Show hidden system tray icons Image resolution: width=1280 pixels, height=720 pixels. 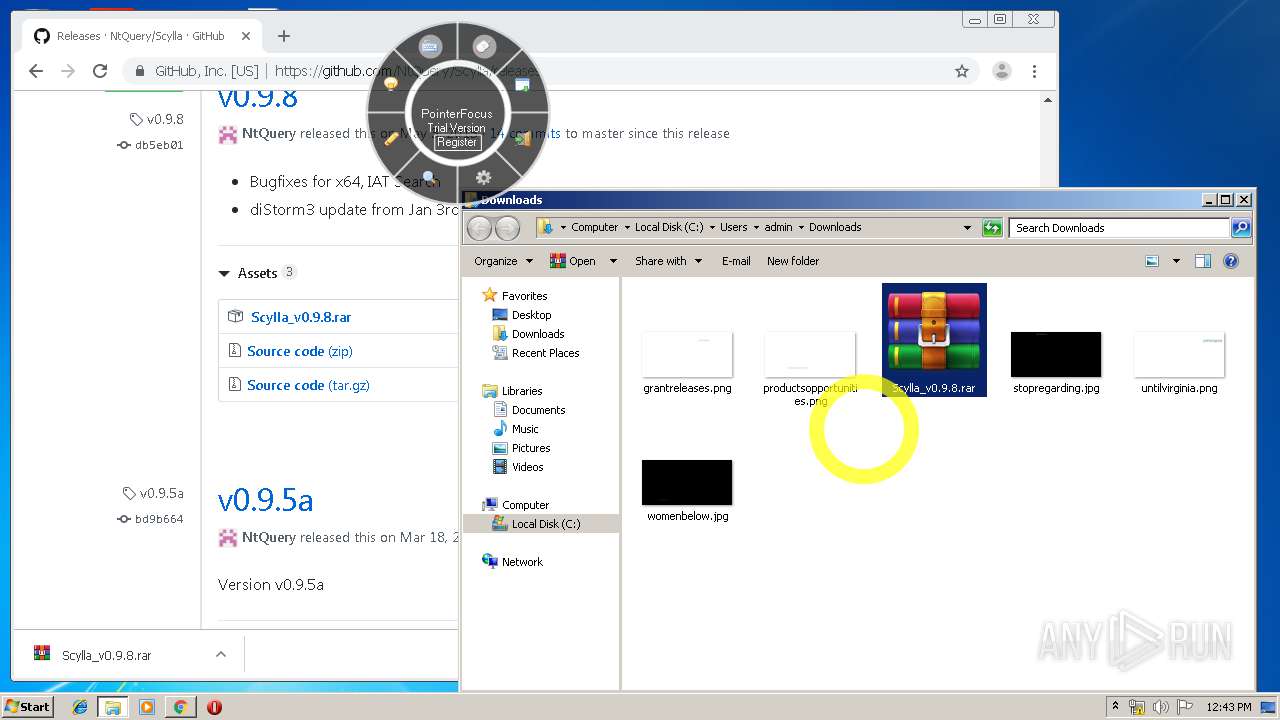pos(1115,707)
